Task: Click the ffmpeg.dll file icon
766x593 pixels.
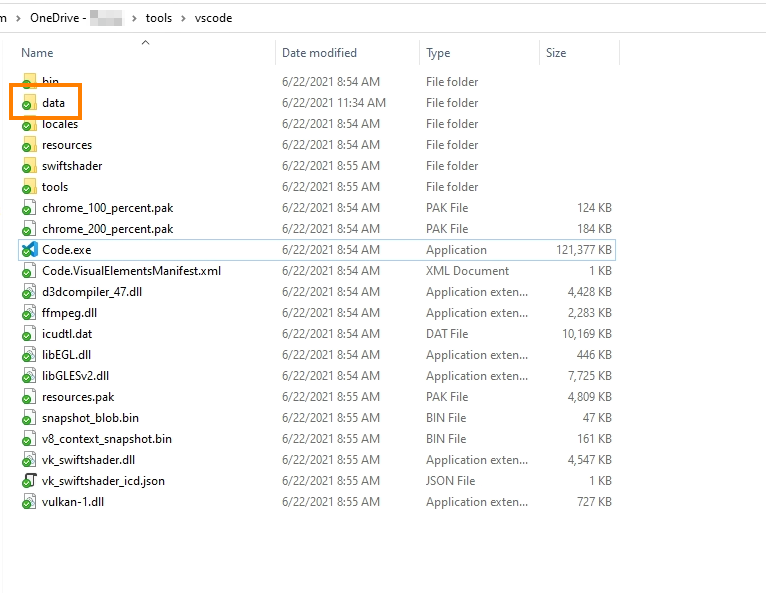Action: 29,313
